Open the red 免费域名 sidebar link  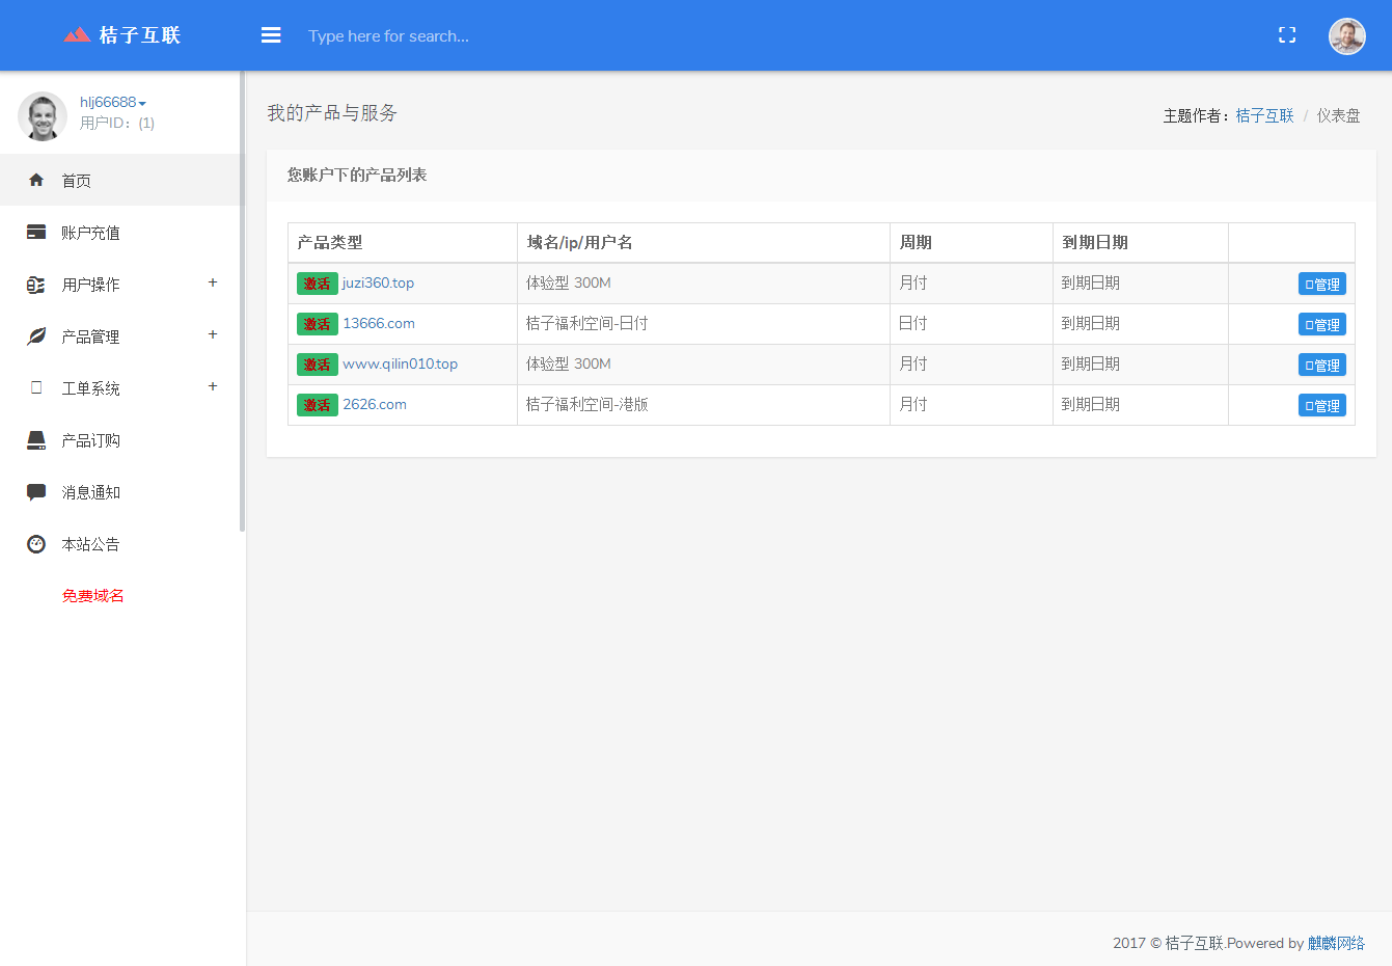point(93,596)
